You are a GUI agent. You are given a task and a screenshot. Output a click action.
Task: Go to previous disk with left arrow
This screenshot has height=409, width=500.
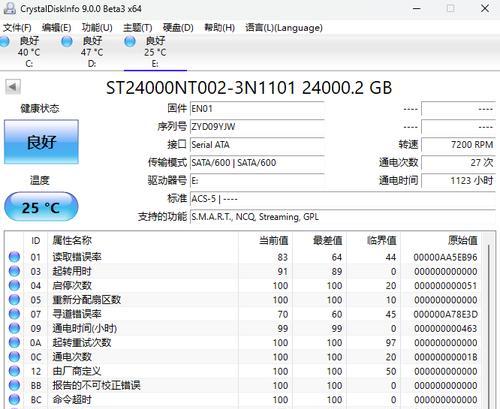13,87
